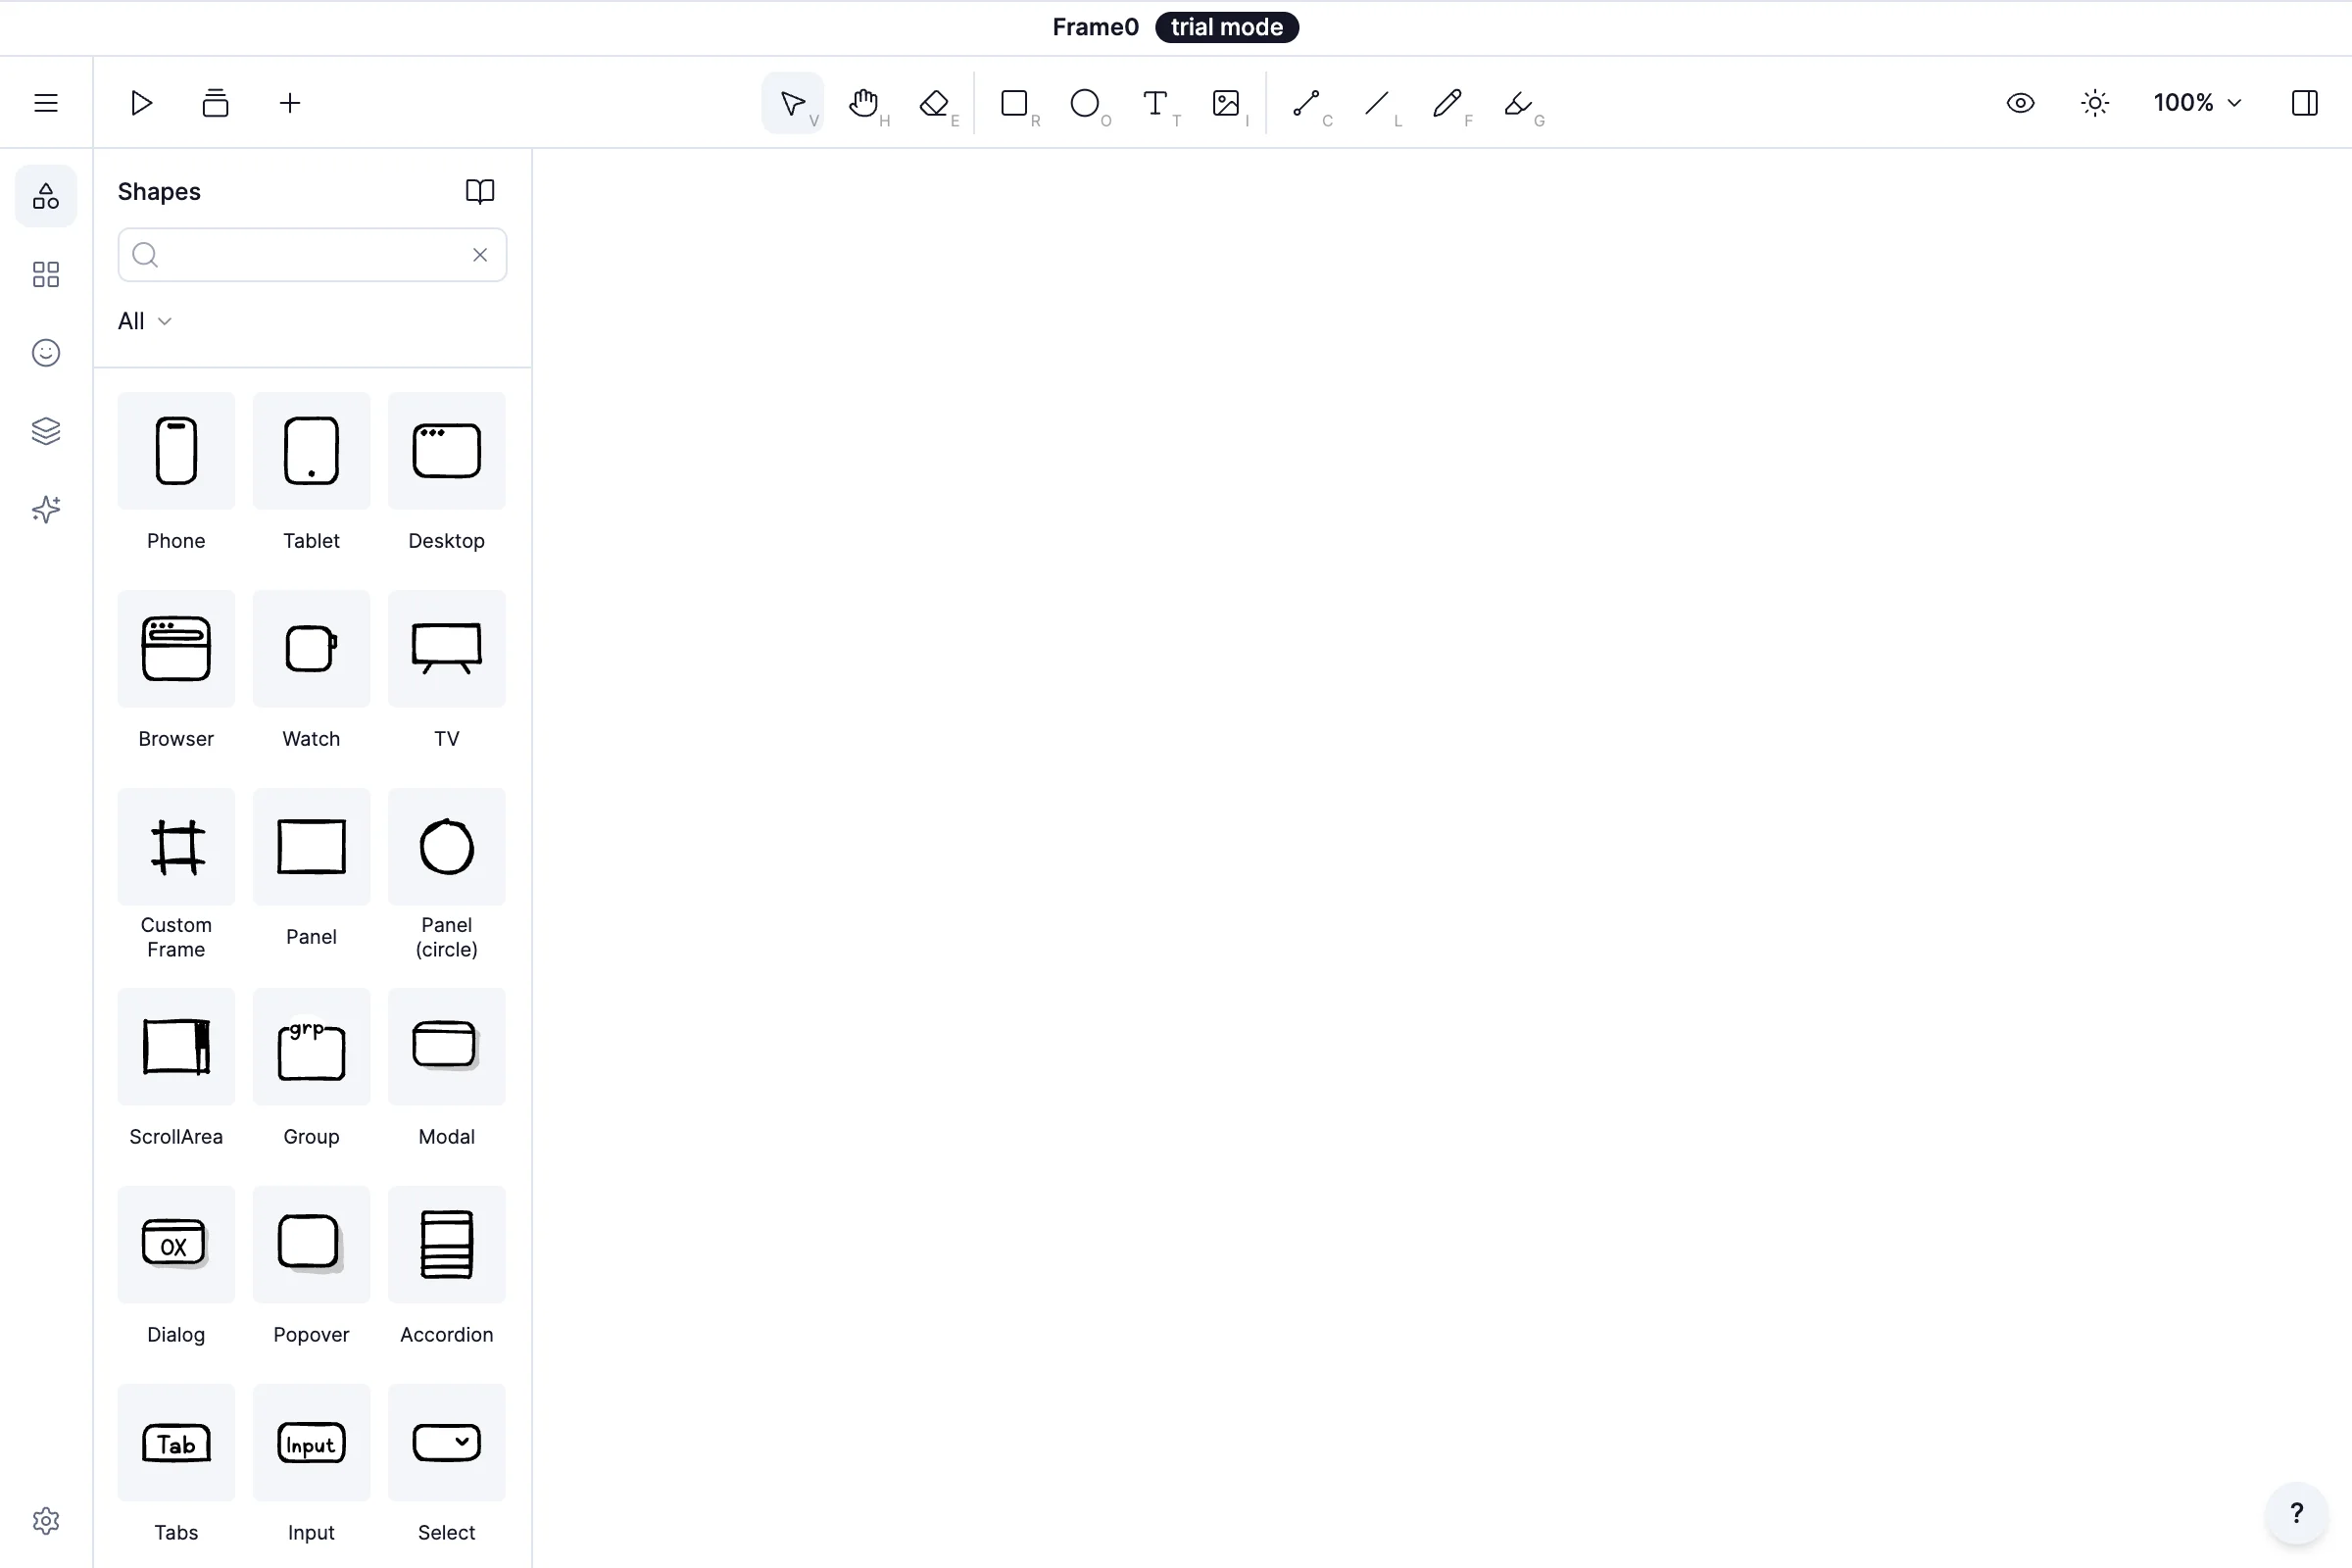The width and height of the screenshot is (2352, 1568).
Task: Select the Rectangle tool
Action: pyautogui.click(x=1015, y=103)
